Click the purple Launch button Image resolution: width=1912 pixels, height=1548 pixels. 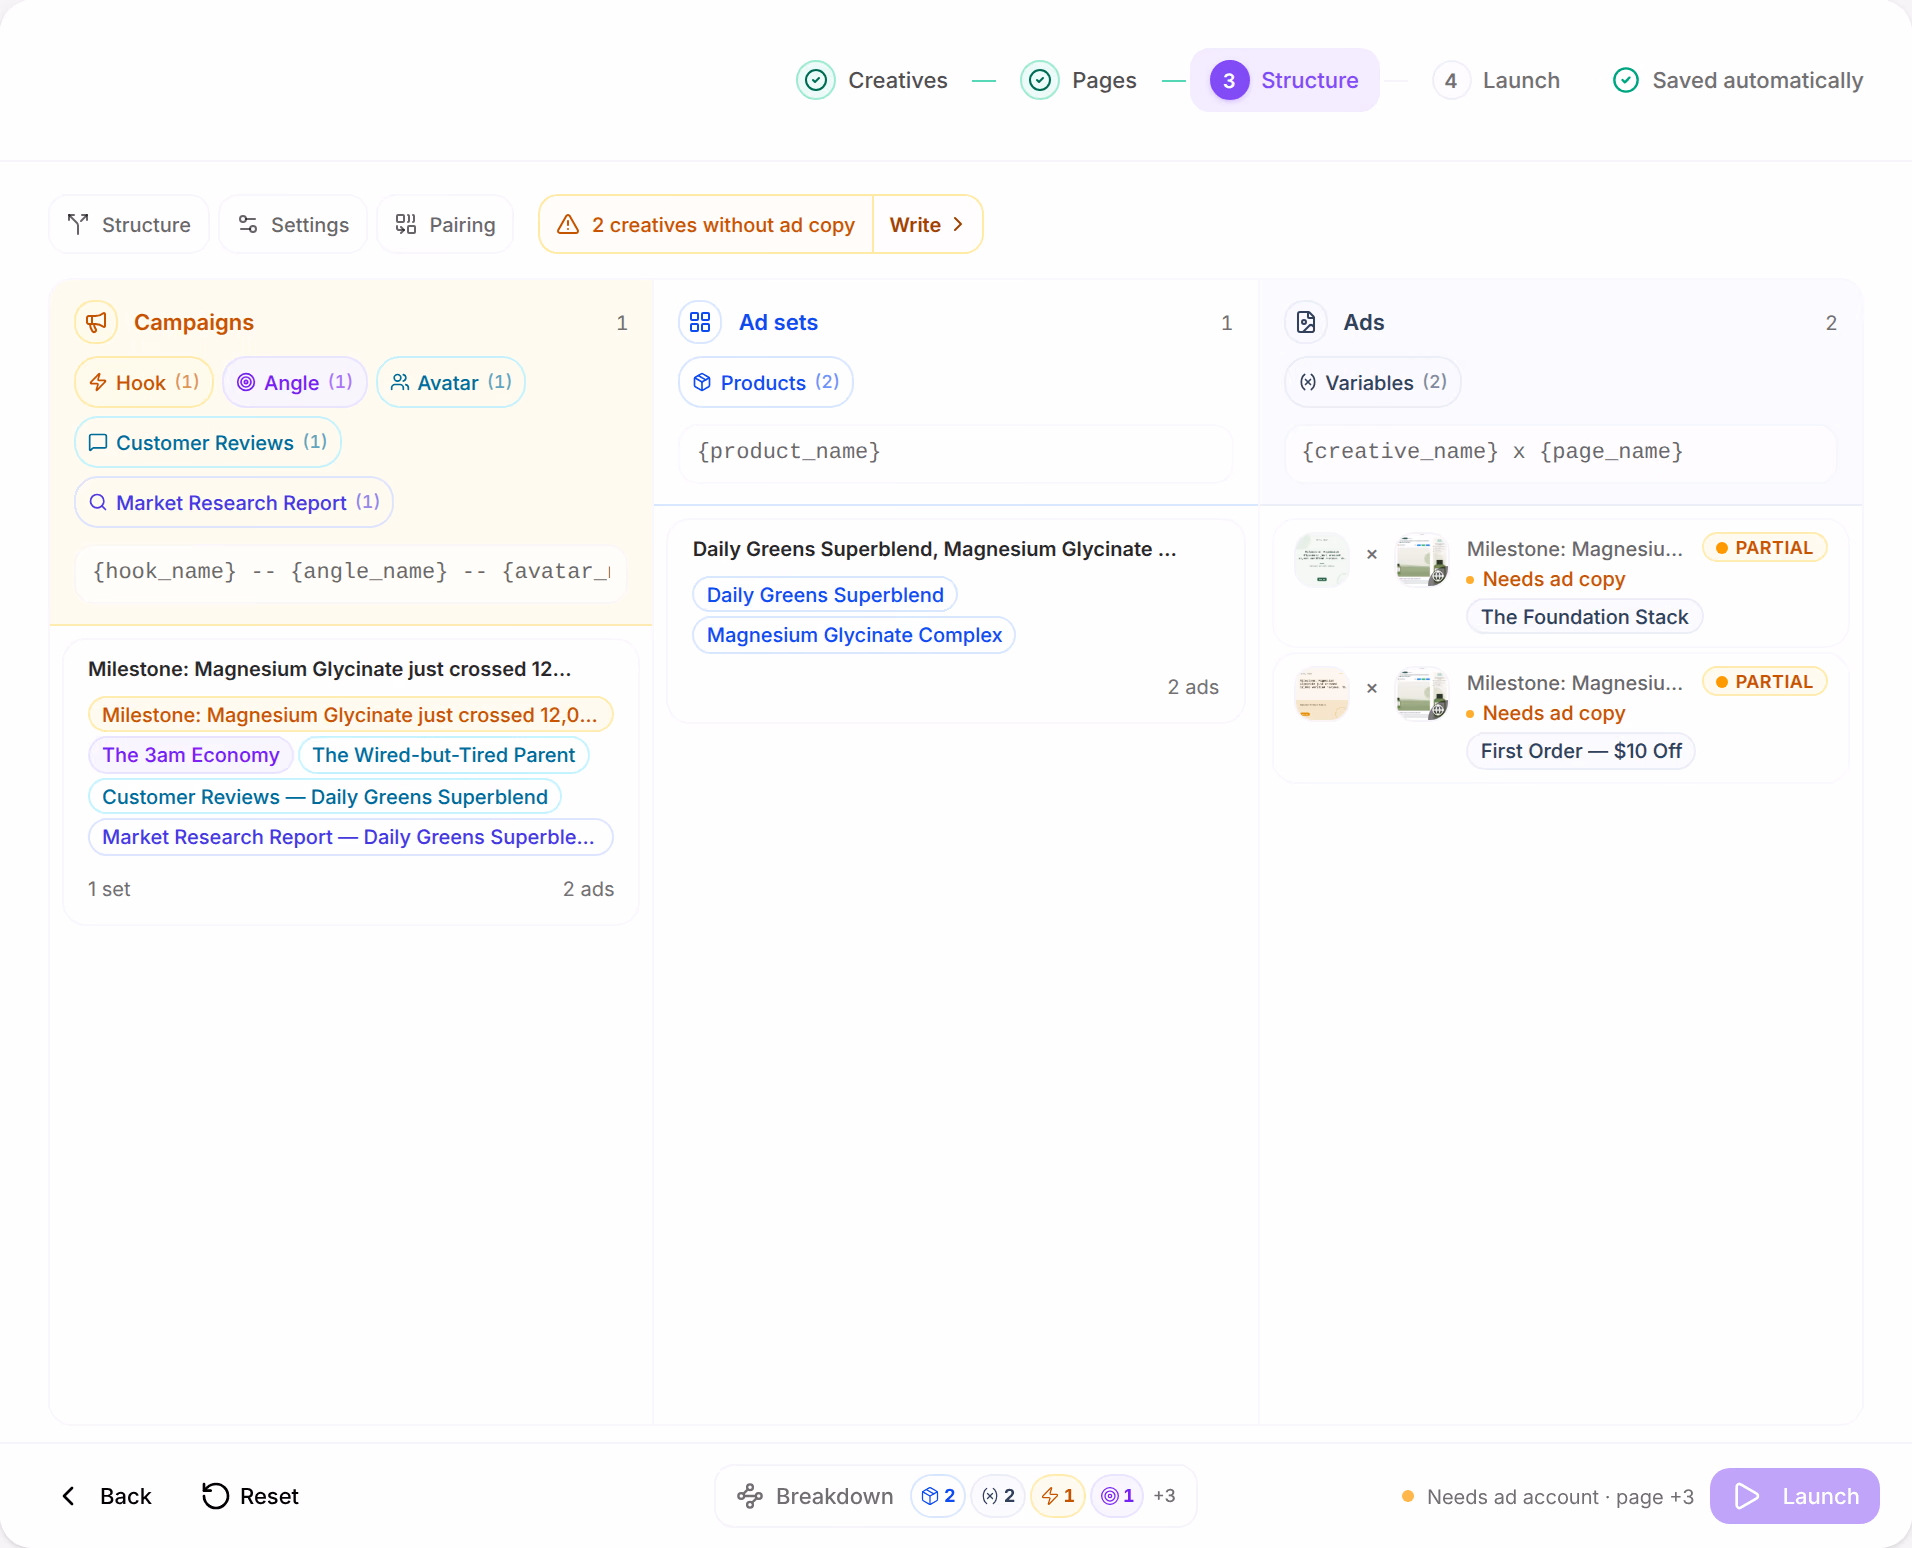[1795, 1496]
